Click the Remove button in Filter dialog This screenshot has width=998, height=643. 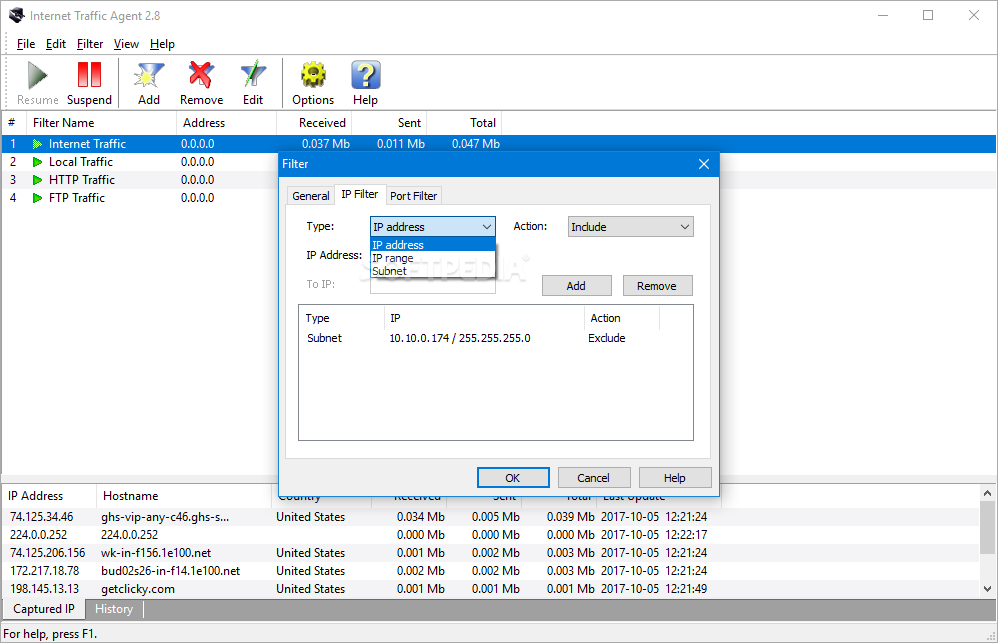click(657, 286)
